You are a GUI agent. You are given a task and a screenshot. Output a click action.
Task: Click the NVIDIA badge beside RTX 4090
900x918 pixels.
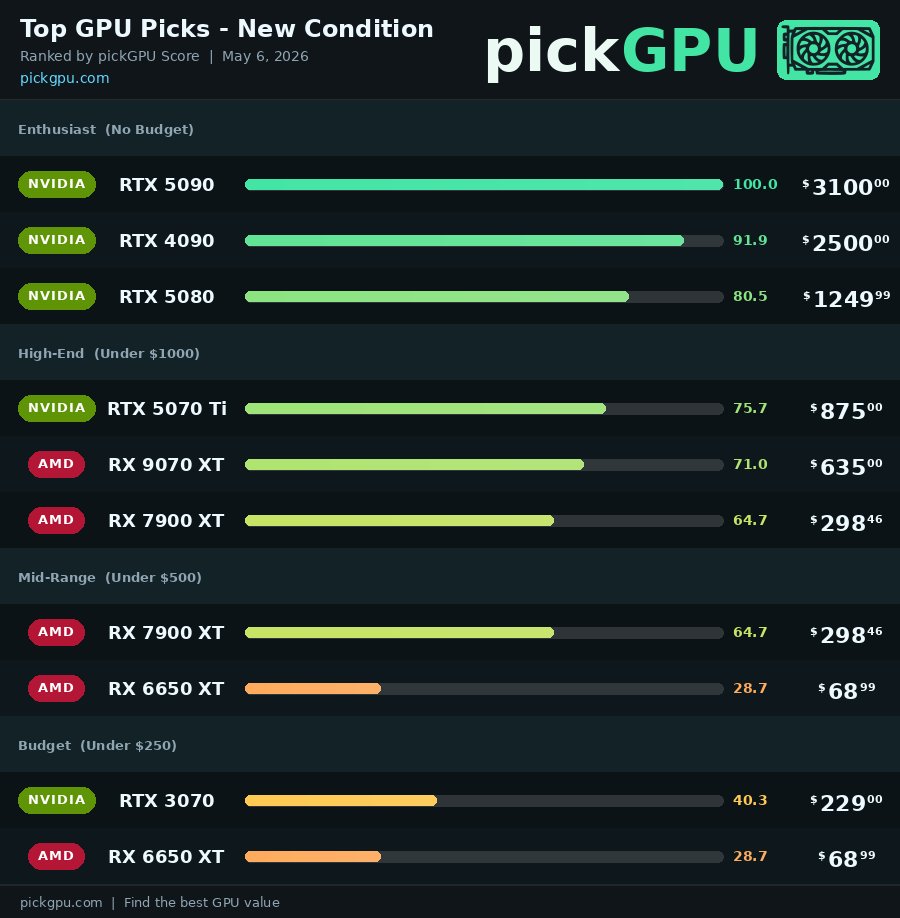point(57,240)
